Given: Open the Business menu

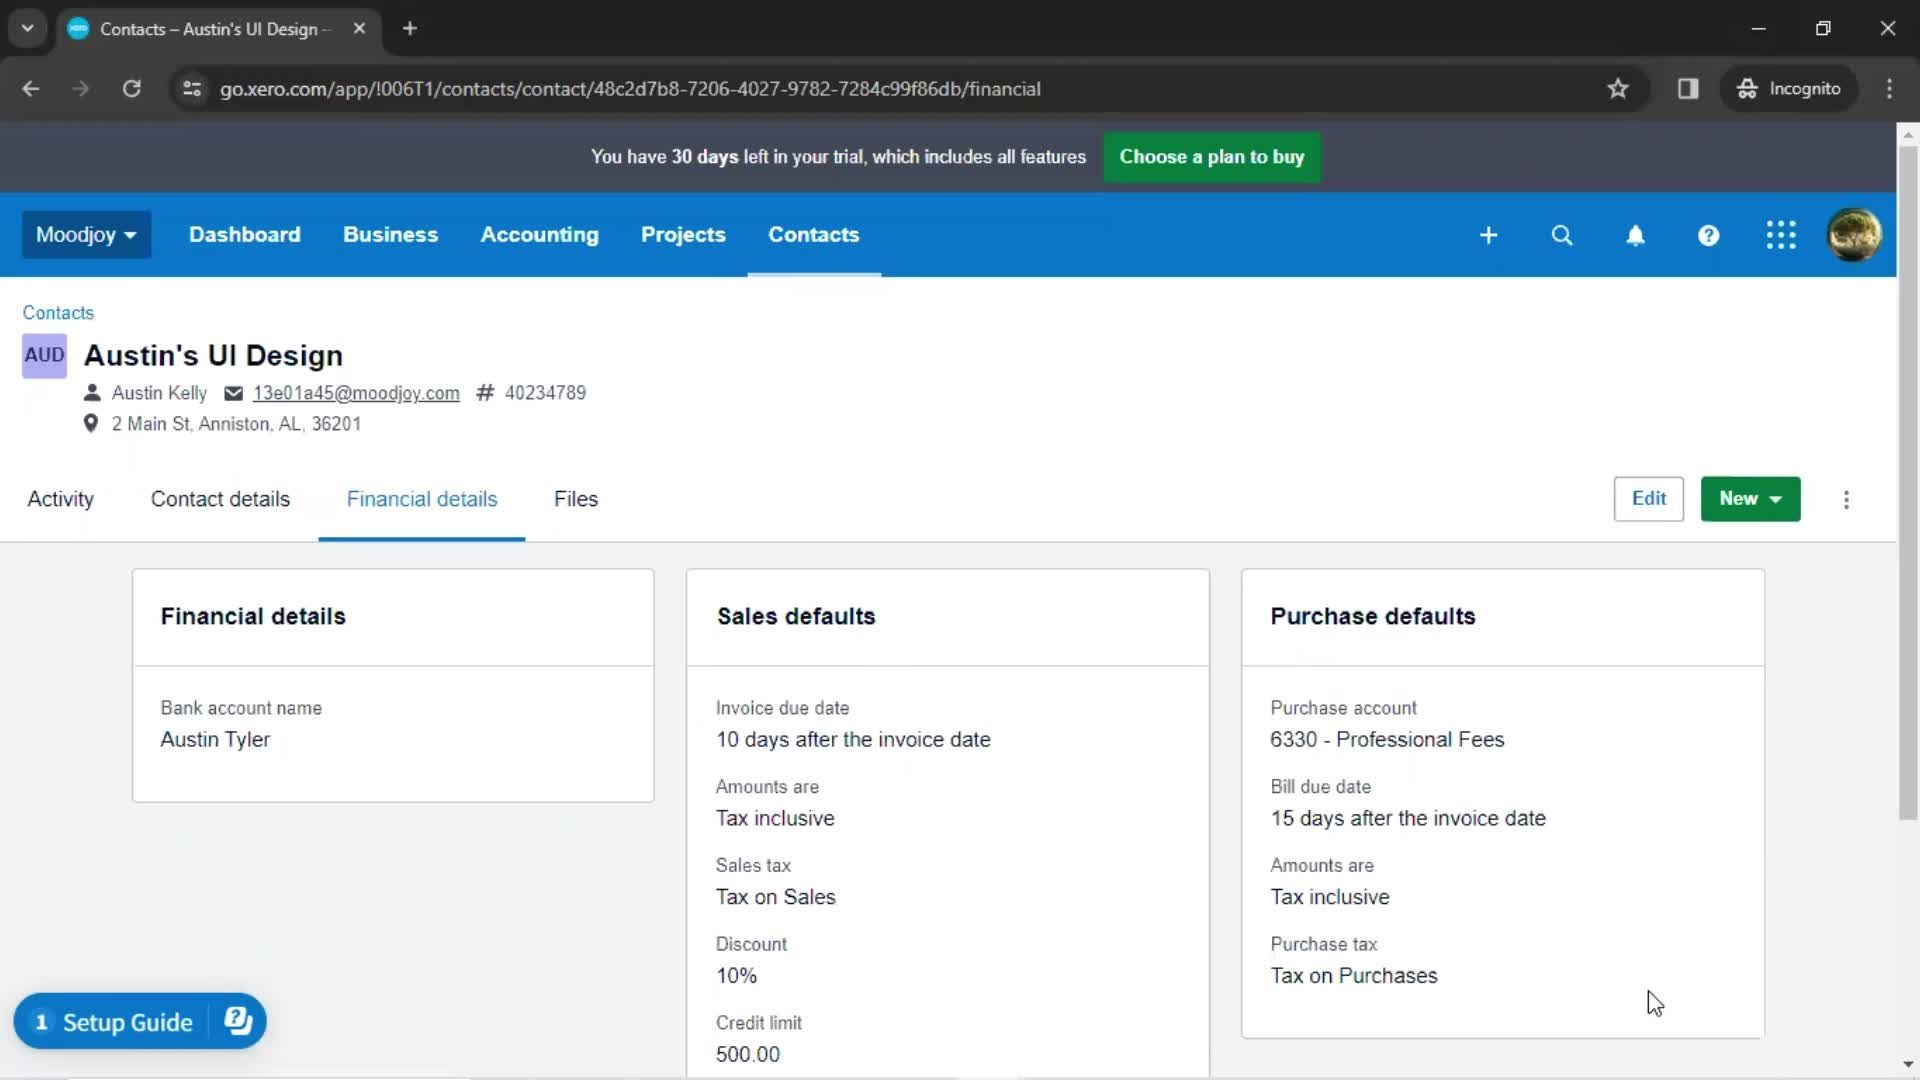Looking at the screenshot, I should [x=390, y=235].
